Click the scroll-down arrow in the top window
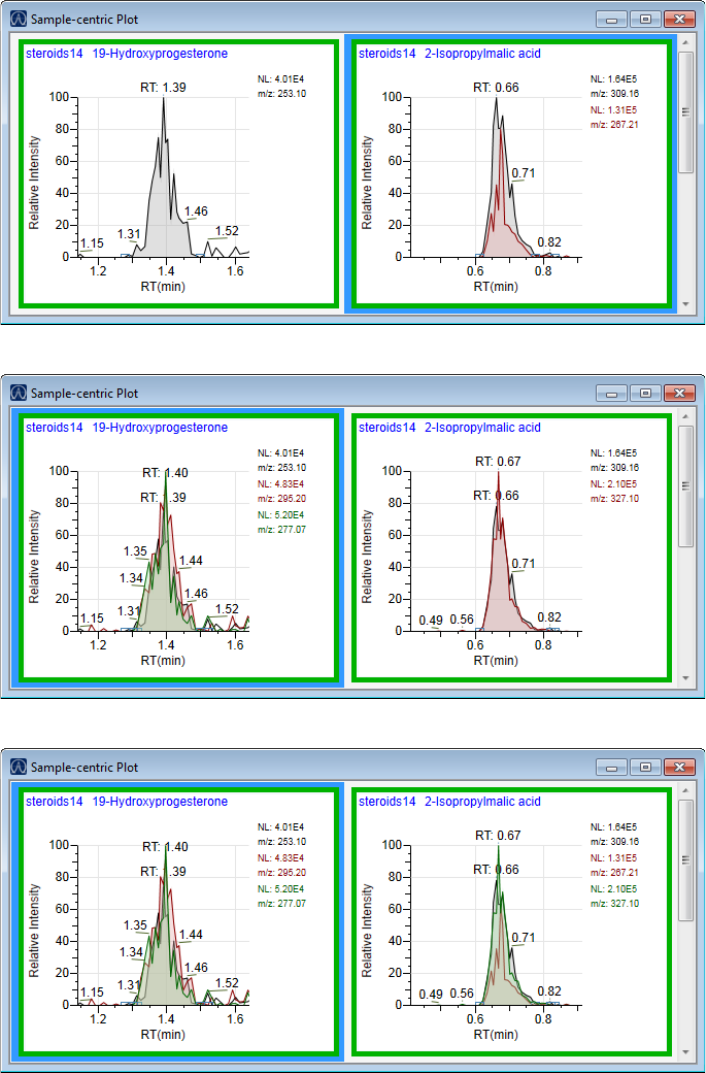Image resolution: width=706 pixels, height=1073 pixels. 685,304
